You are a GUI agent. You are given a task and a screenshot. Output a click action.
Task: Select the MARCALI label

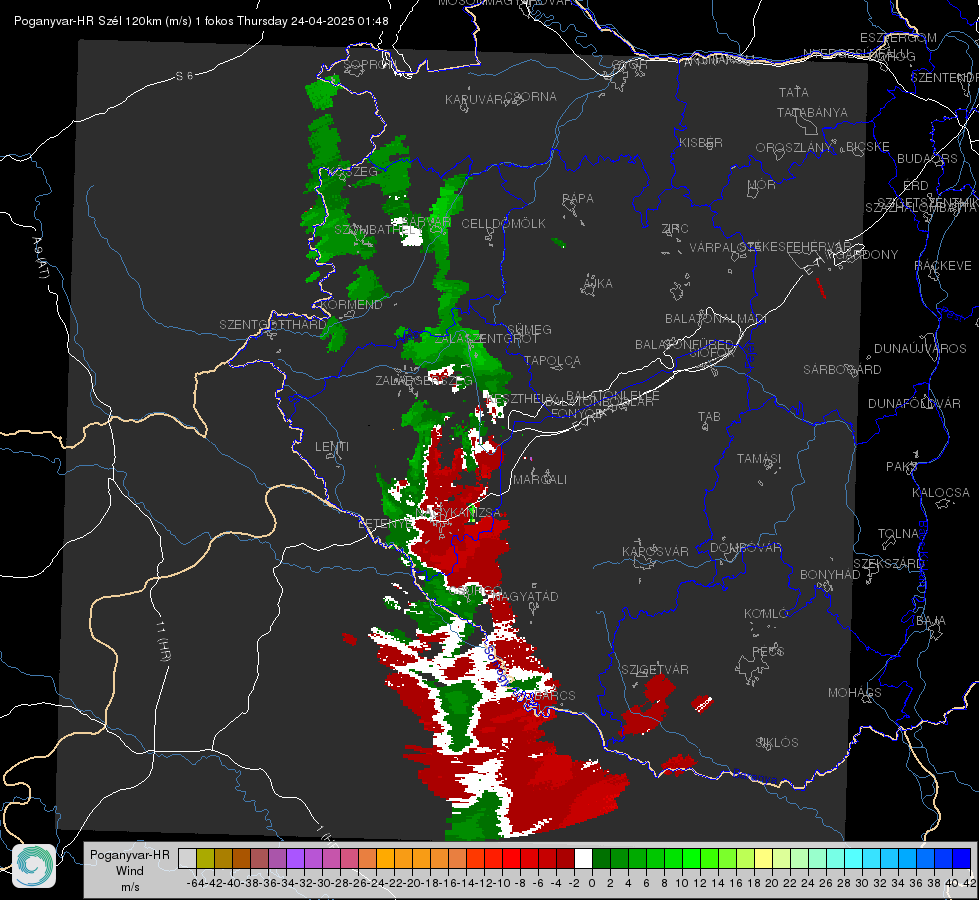point(539,480)
